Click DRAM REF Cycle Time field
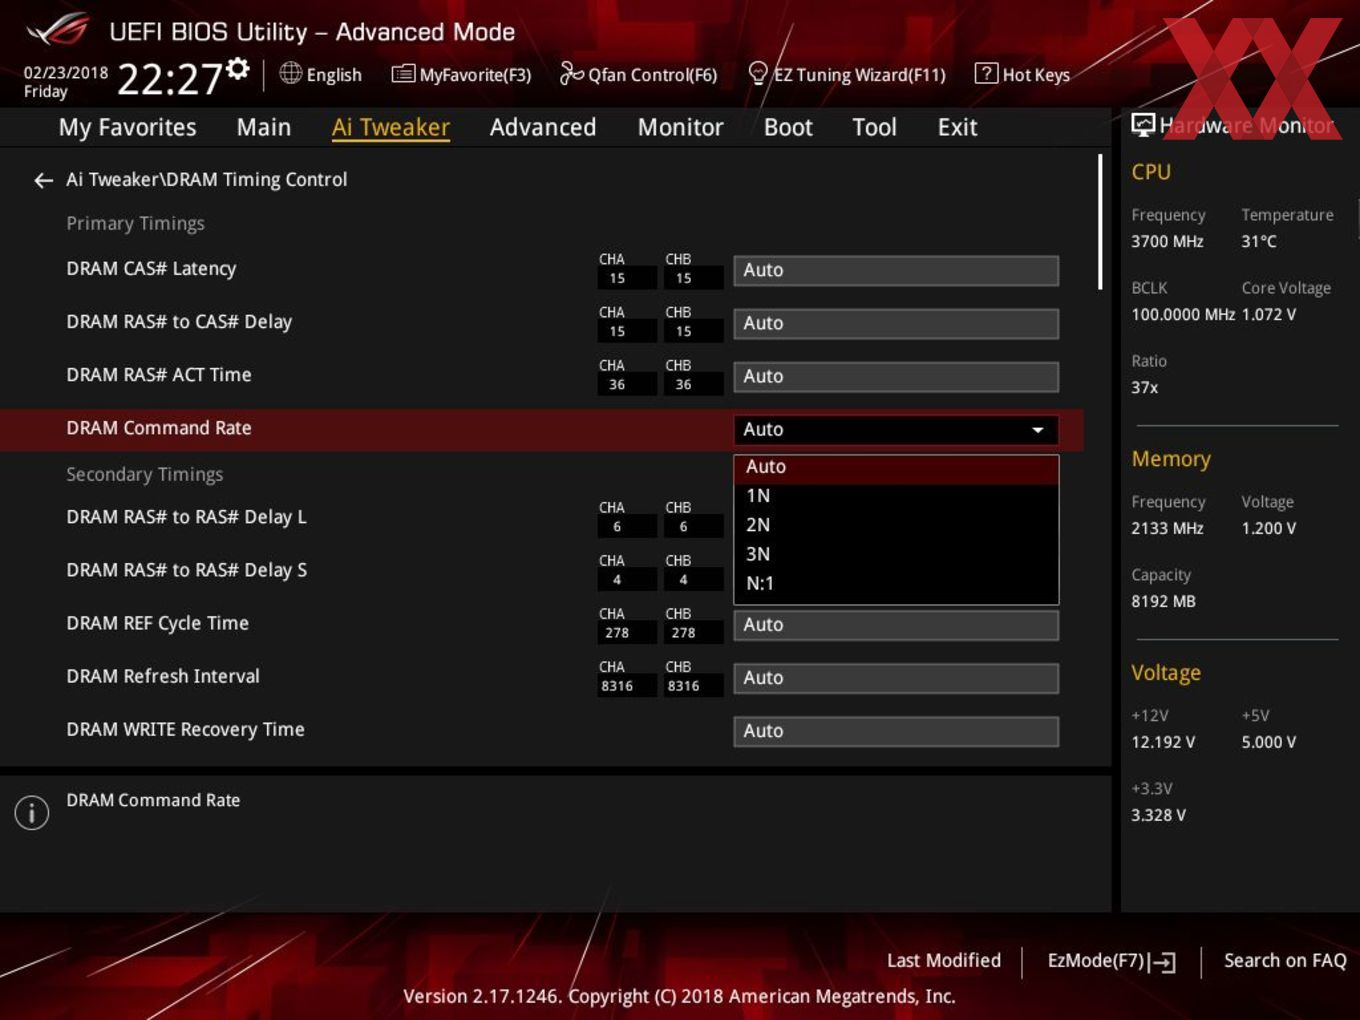1360x1020 pixels. pos(896,625)
